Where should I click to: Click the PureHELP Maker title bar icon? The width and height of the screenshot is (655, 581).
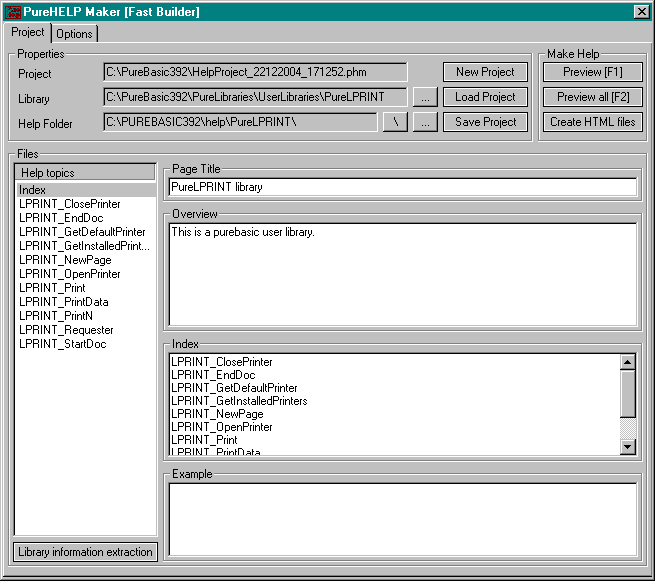pos(12,12)
